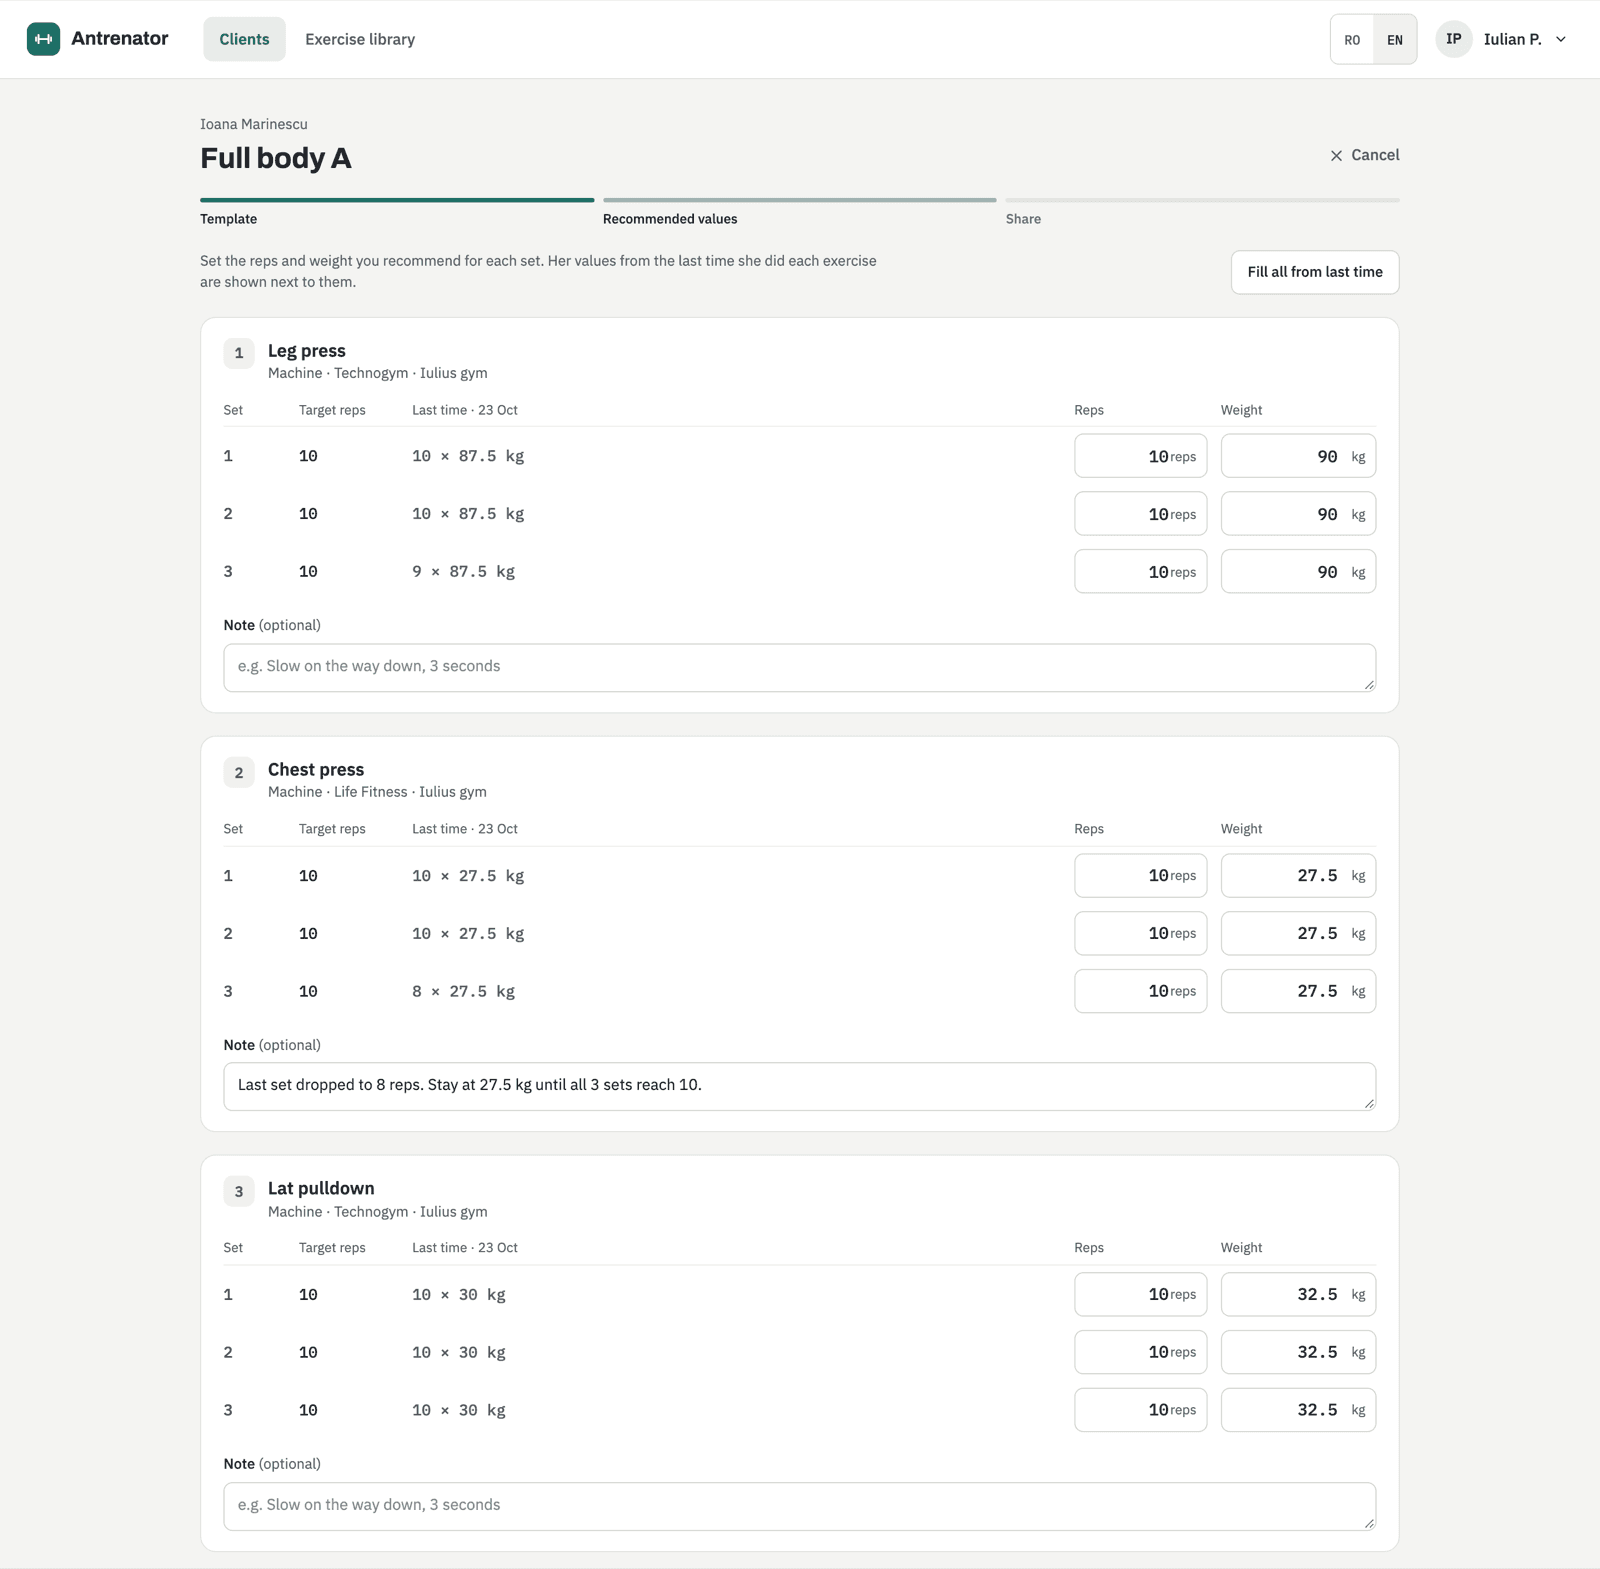Click the IP user avatar
The image size is (1600, 1569).
pyautogui.click(x=1454, y=39)
